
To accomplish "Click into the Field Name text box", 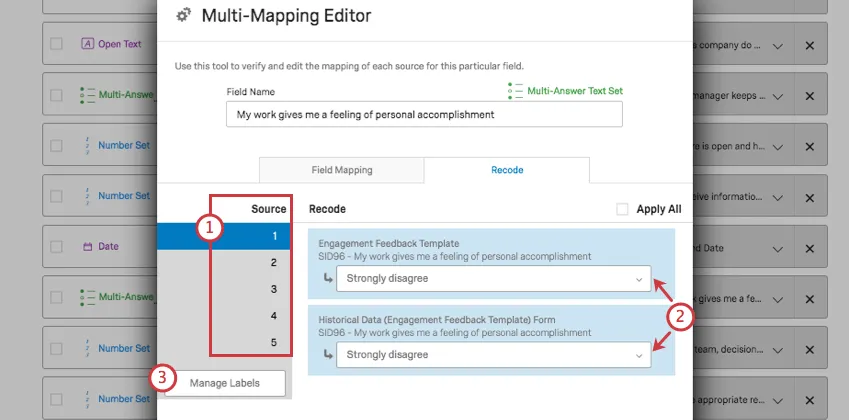I will pyautogui.click(x=424, y=114).
